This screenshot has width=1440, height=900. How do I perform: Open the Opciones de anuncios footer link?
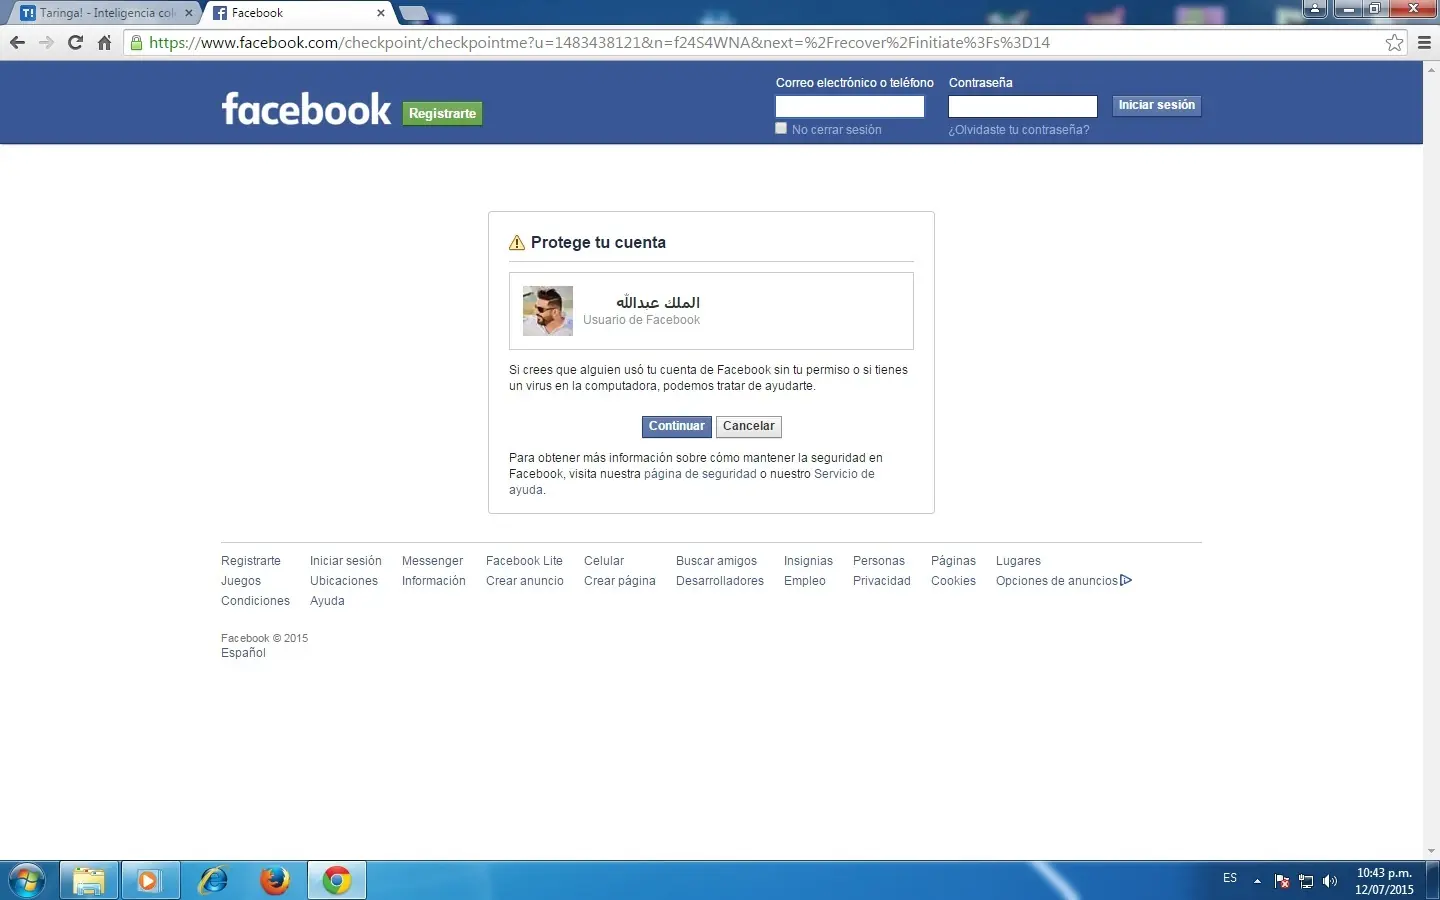(1057, 581)
